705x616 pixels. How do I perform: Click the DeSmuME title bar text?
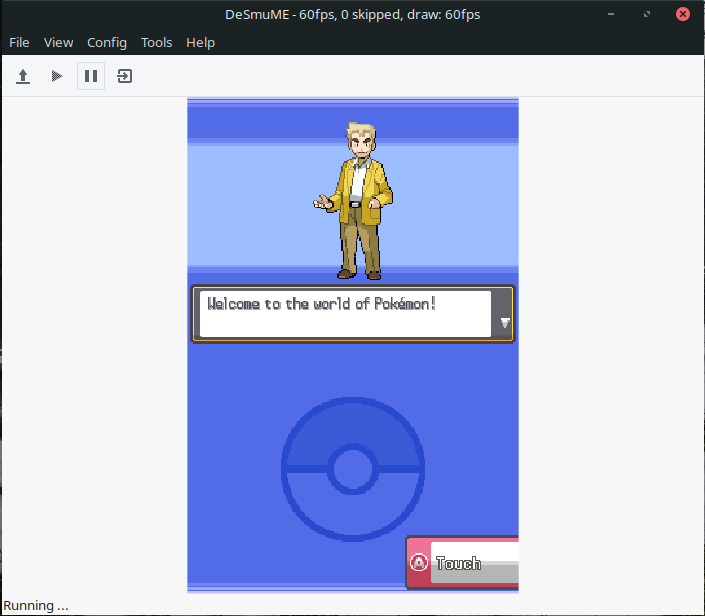(x=352, y=14)
